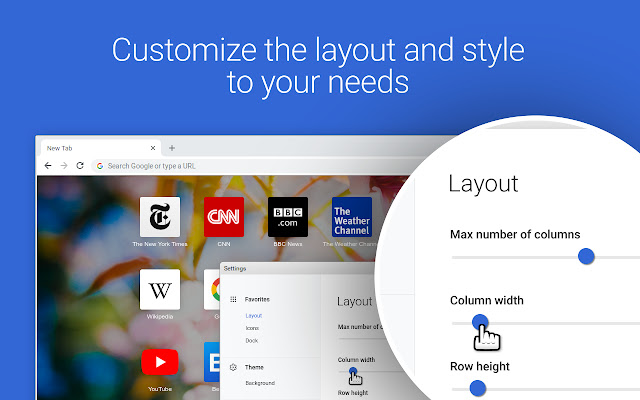This screenshot has width=640, height=400.
Task: Open the BBC News shortcut tile
Action: click(288, 217)
